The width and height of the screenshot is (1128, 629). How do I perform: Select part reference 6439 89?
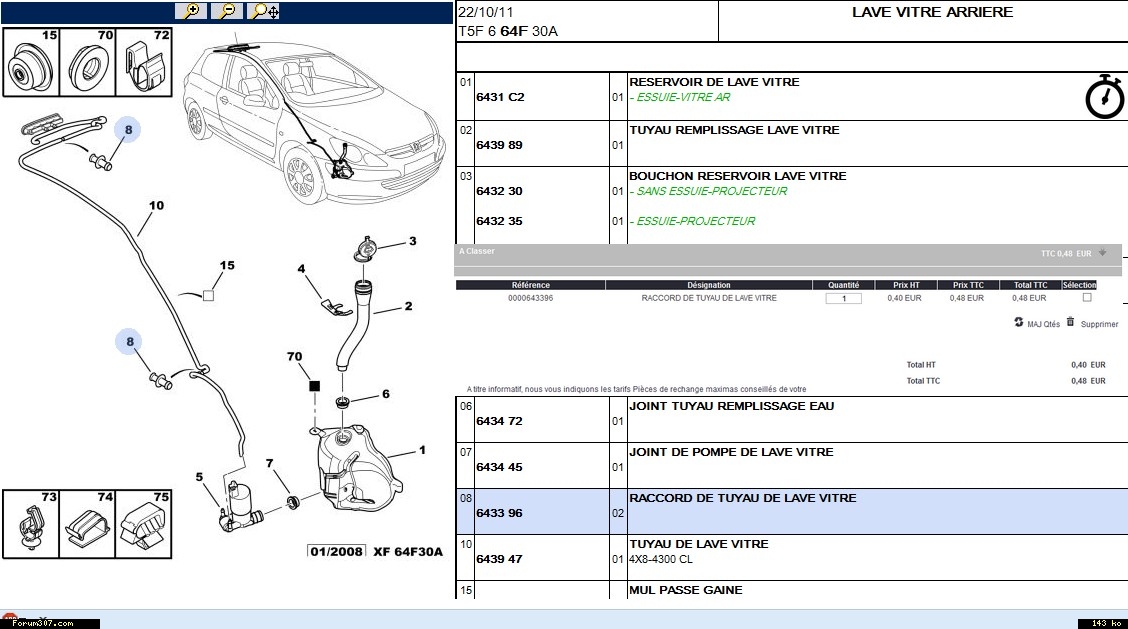pyautogui.click(x=499, y=145)
